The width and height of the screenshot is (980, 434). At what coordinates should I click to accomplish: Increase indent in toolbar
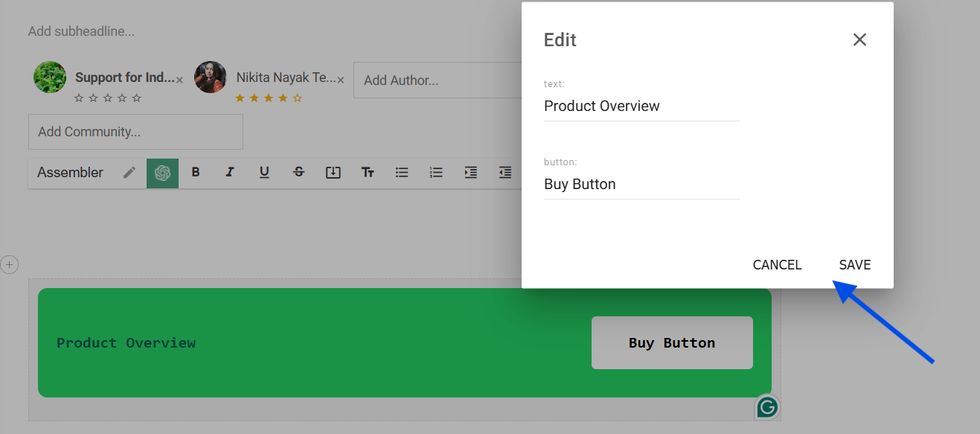tap(471, 173)
